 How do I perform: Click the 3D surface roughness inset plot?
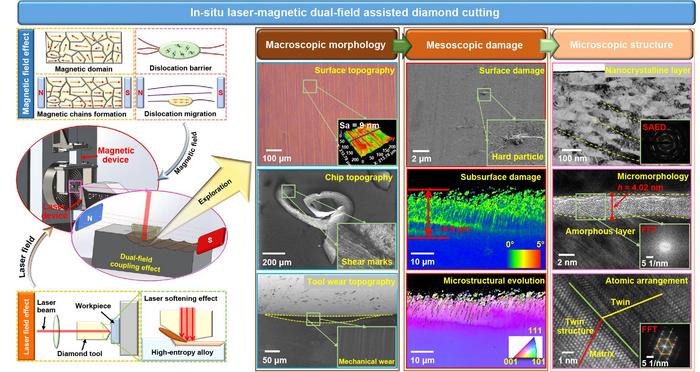point(367,142)
